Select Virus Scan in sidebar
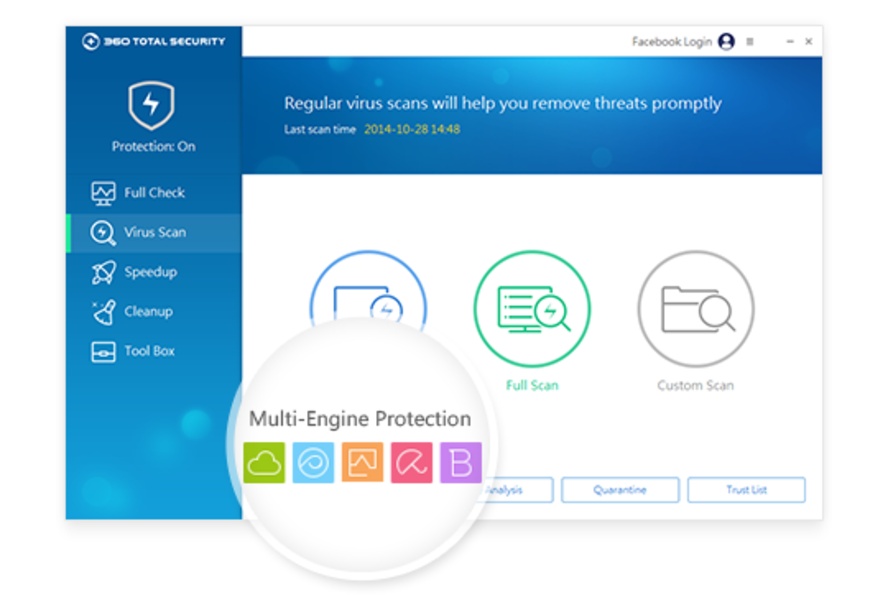Viewport: 888px width, 600px height. coord(153,233)
